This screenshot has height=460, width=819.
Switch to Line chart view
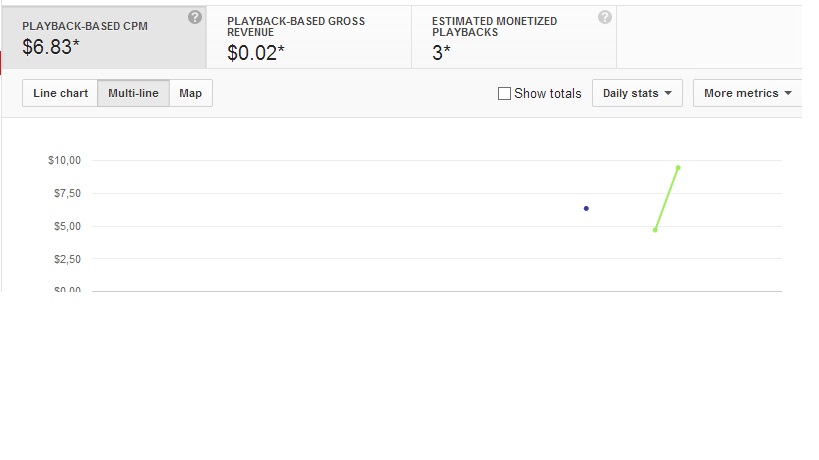[x=60, y=93]
